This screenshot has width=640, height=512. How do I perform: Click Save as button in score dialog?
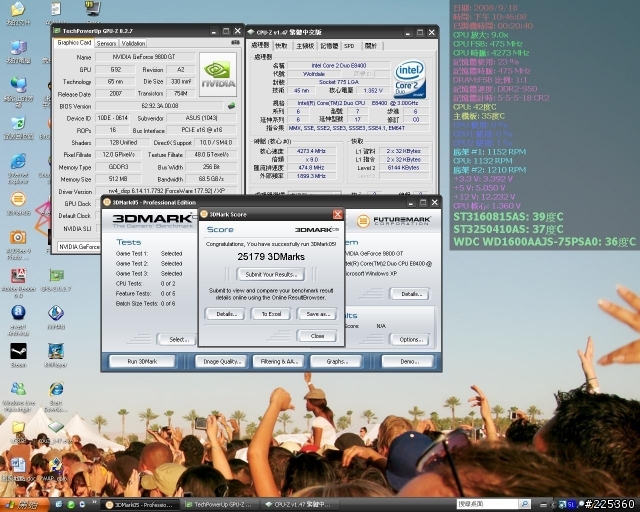(x=317, y=314)
